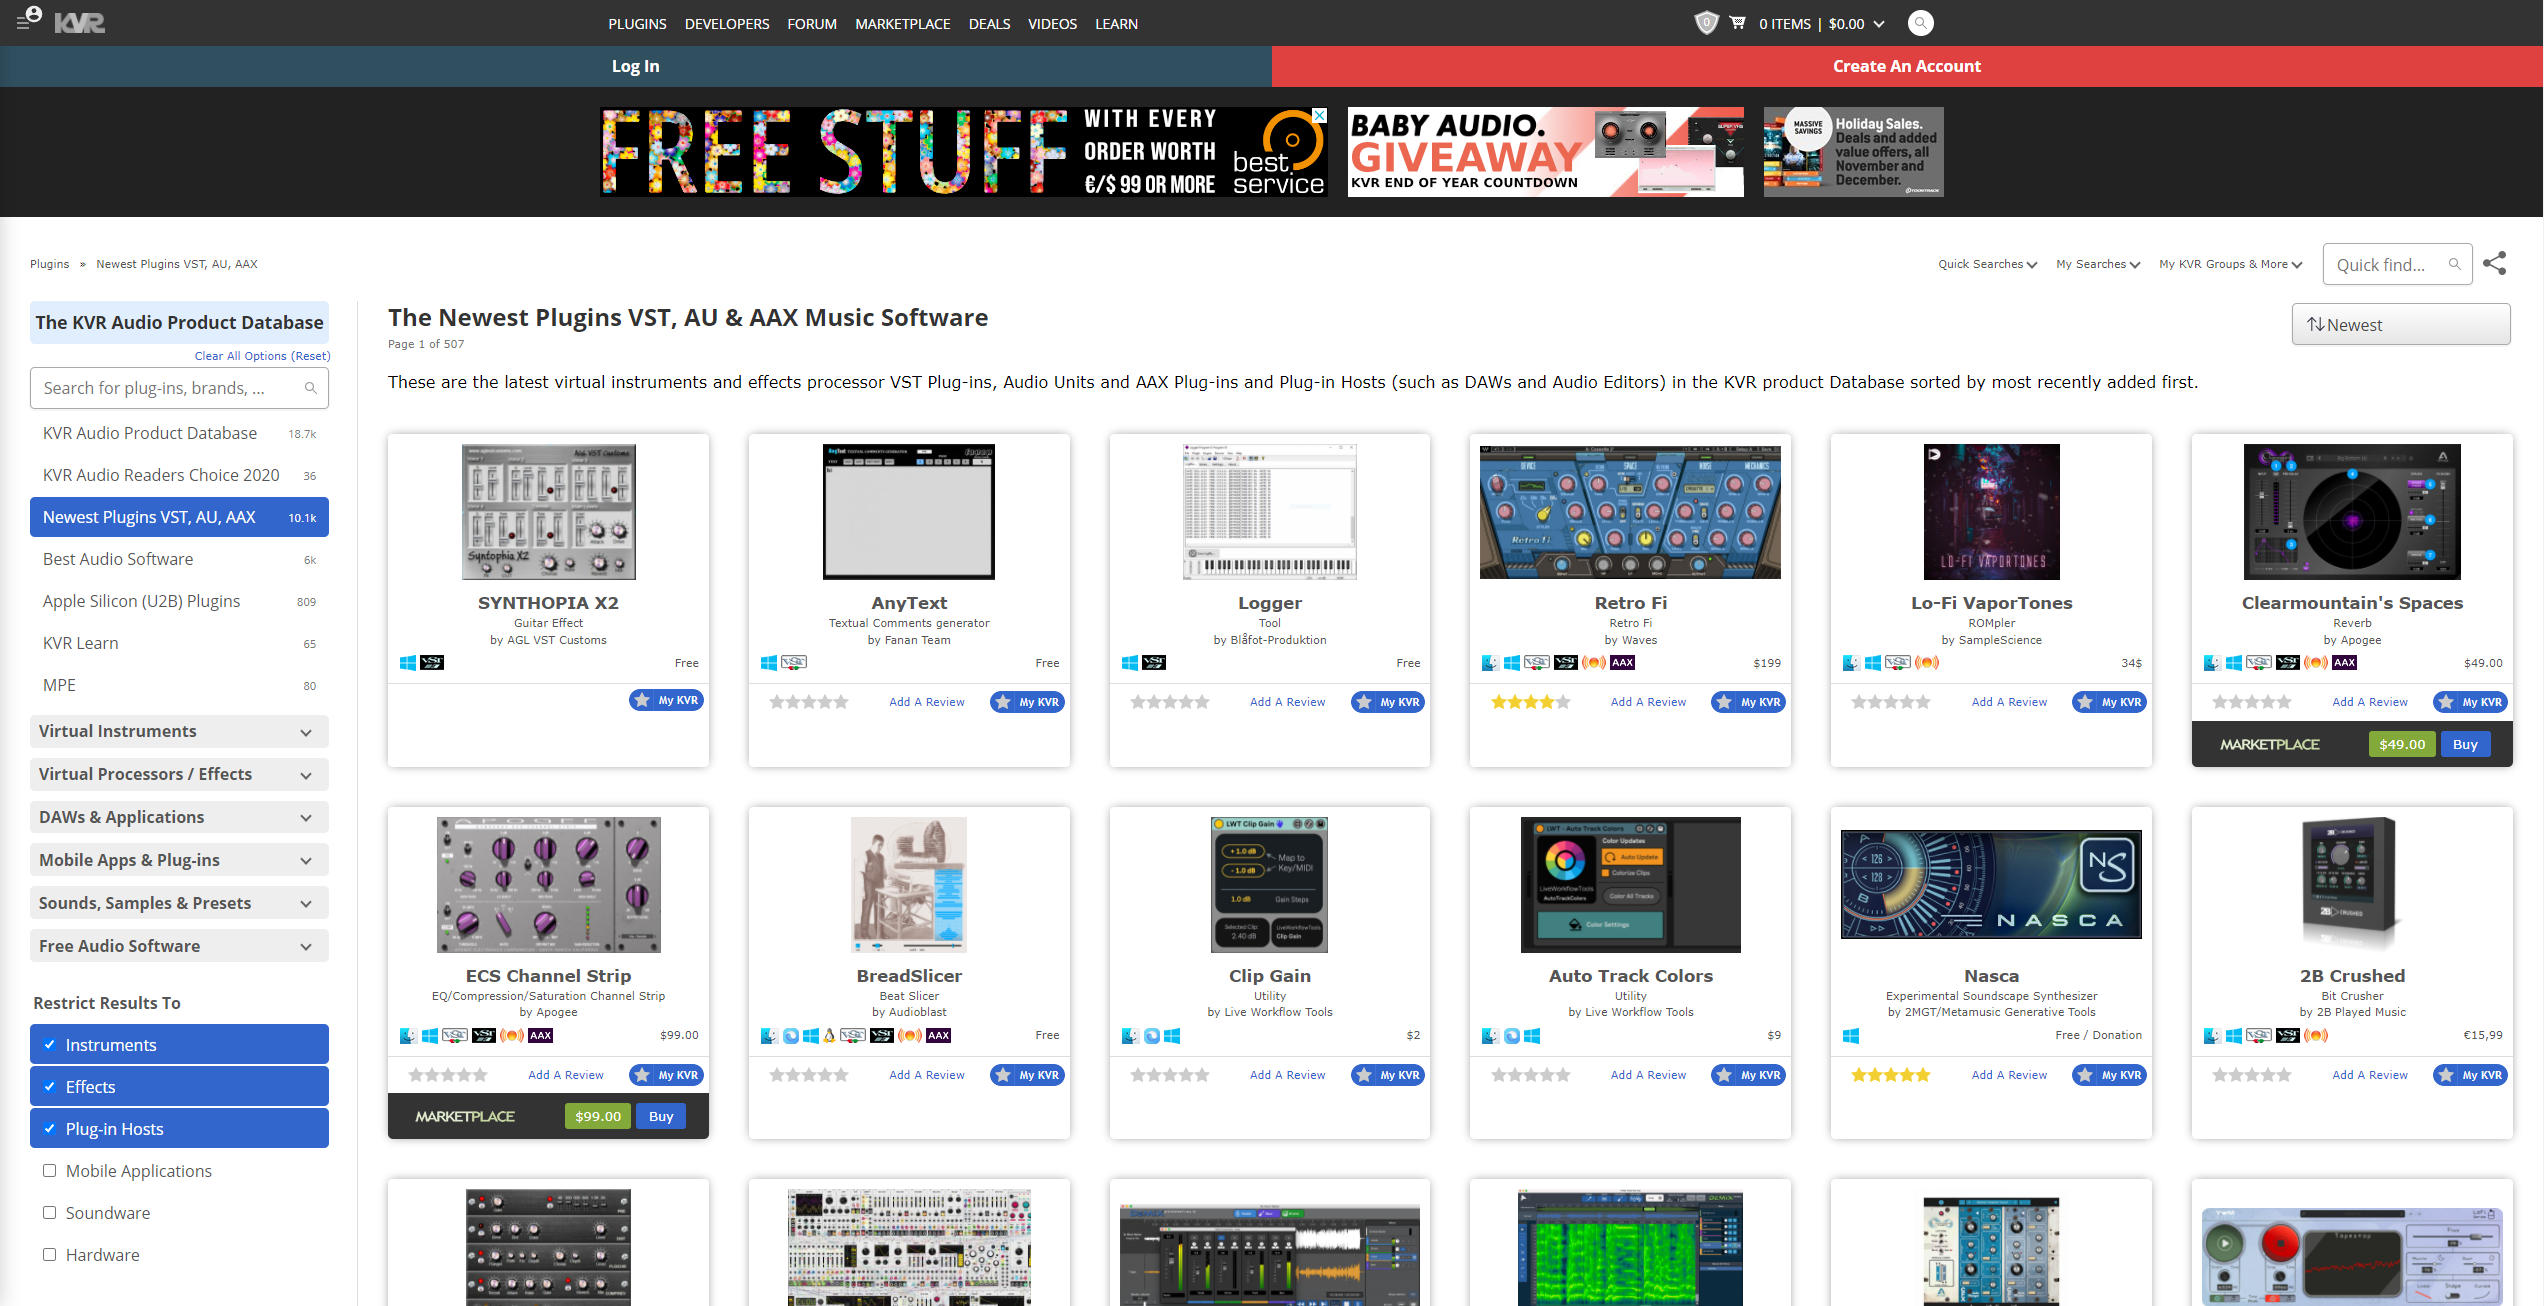Screen dimensions: 2544x1306
Task: Click the Plugins breadcrumb link
Action: click(49, 264)
